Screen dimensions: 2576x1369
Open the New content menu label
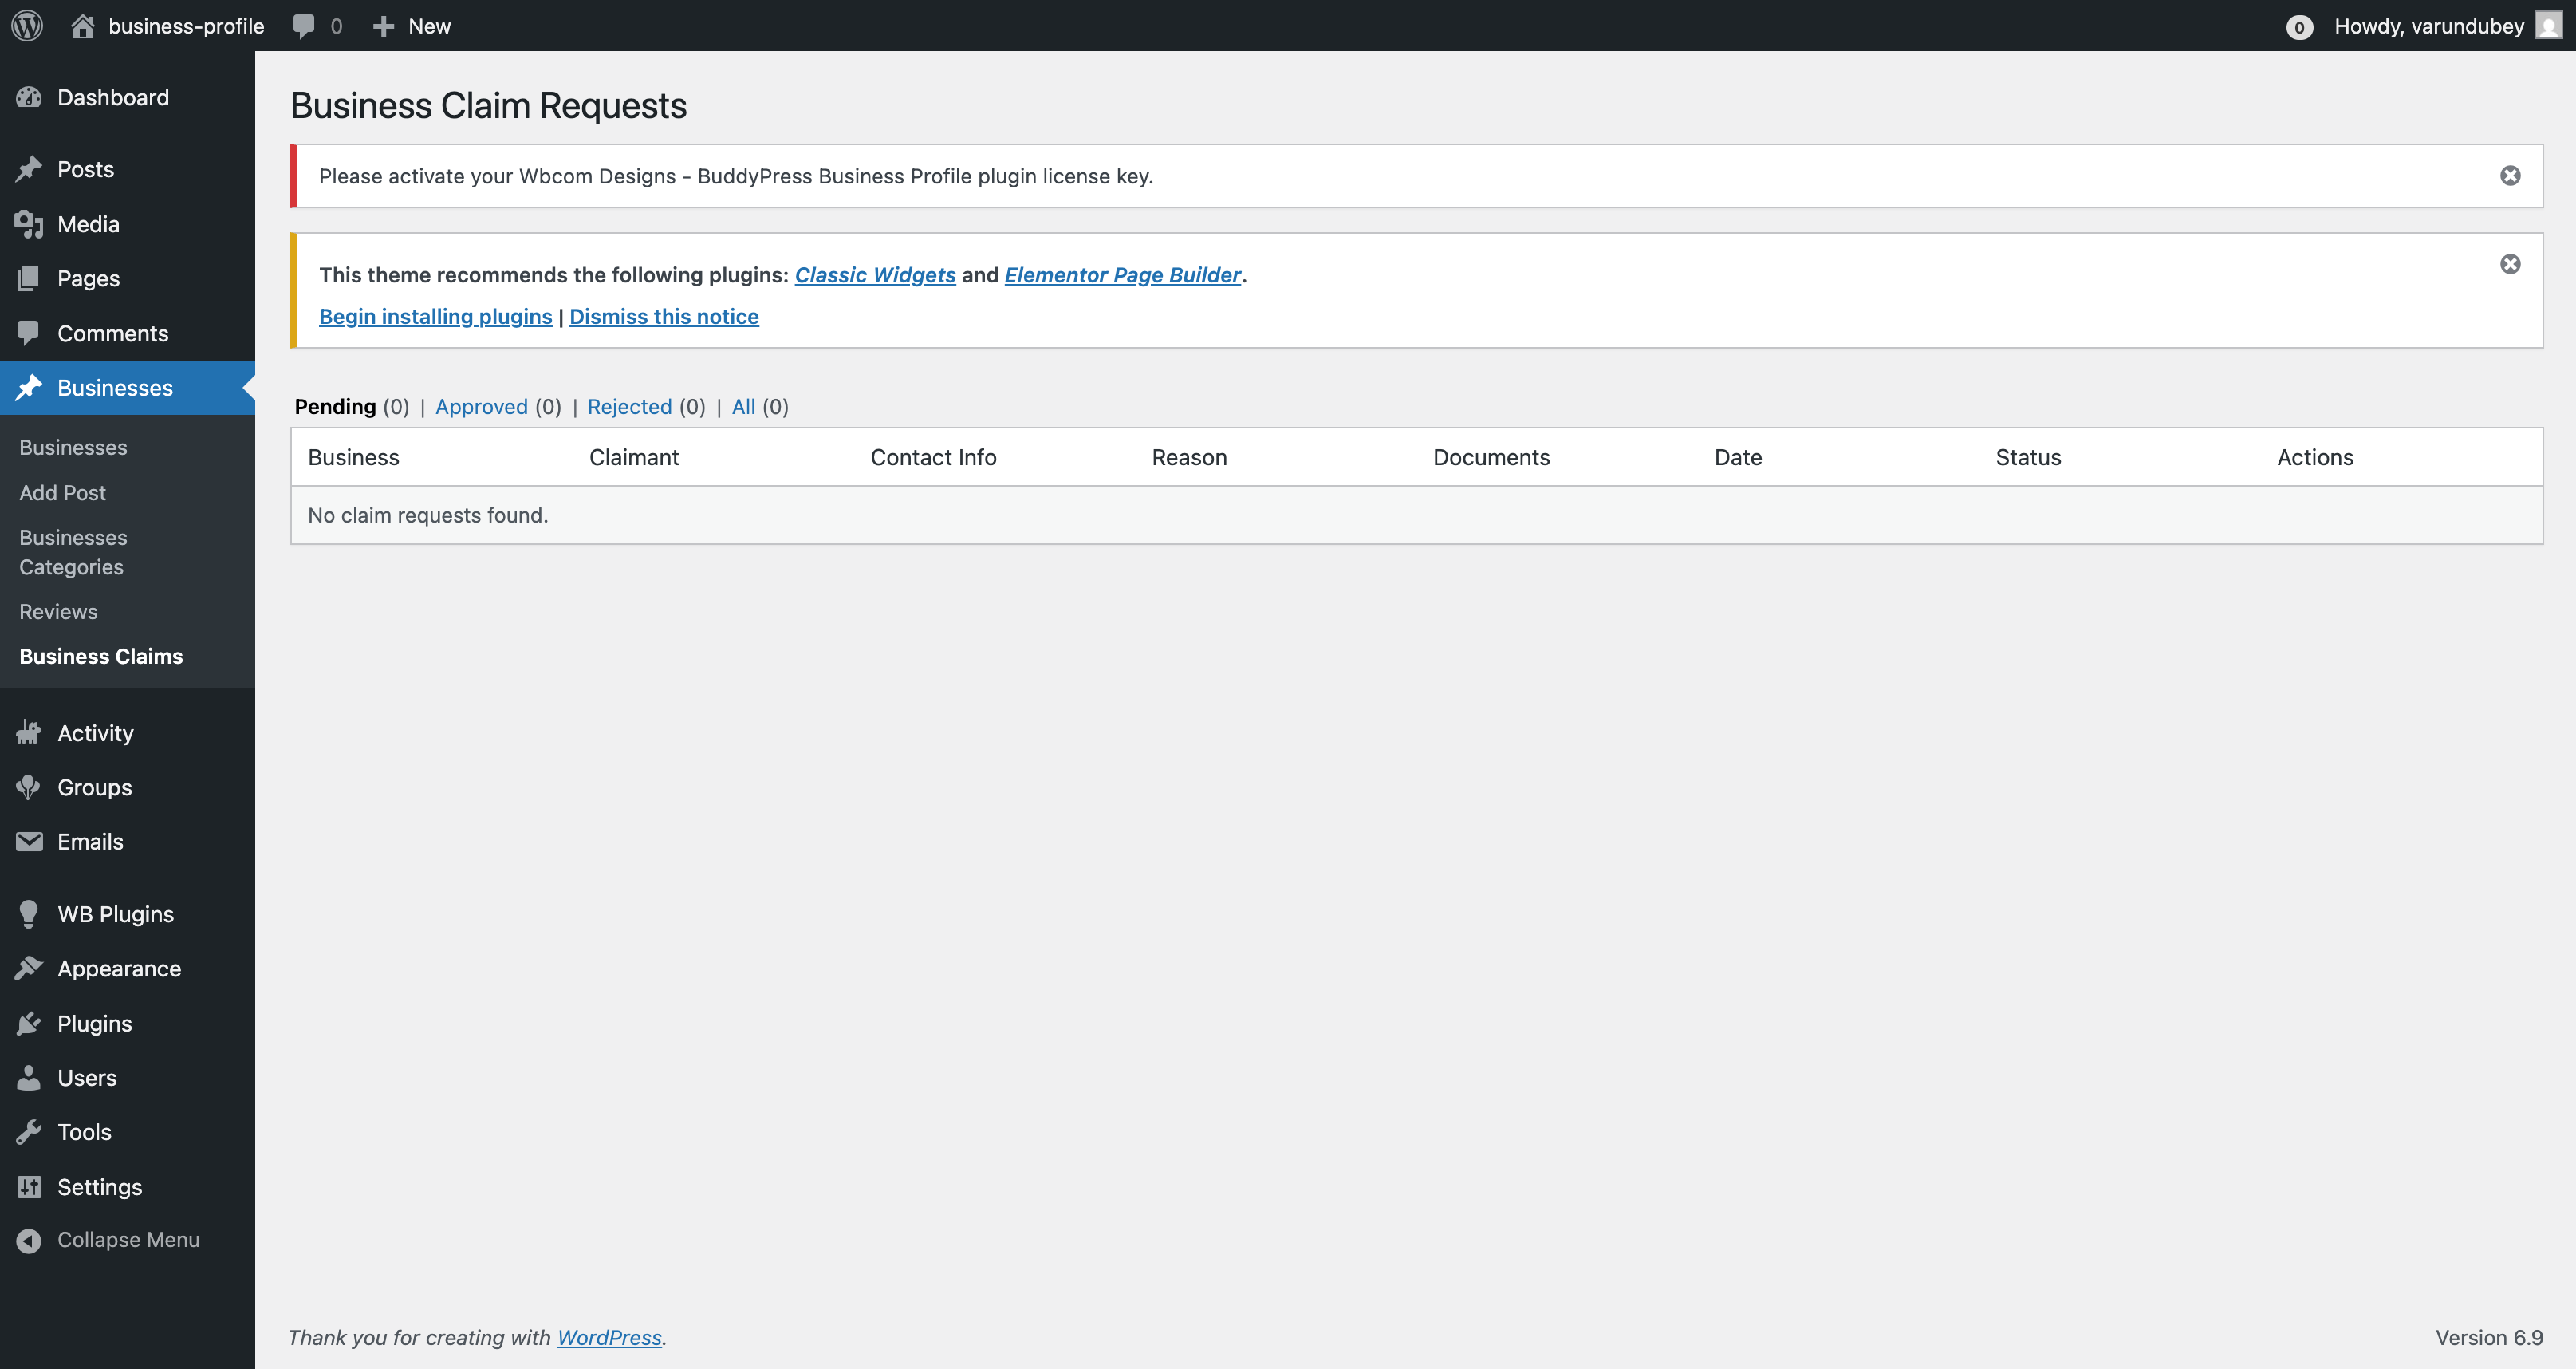click(x=429, y=26)
